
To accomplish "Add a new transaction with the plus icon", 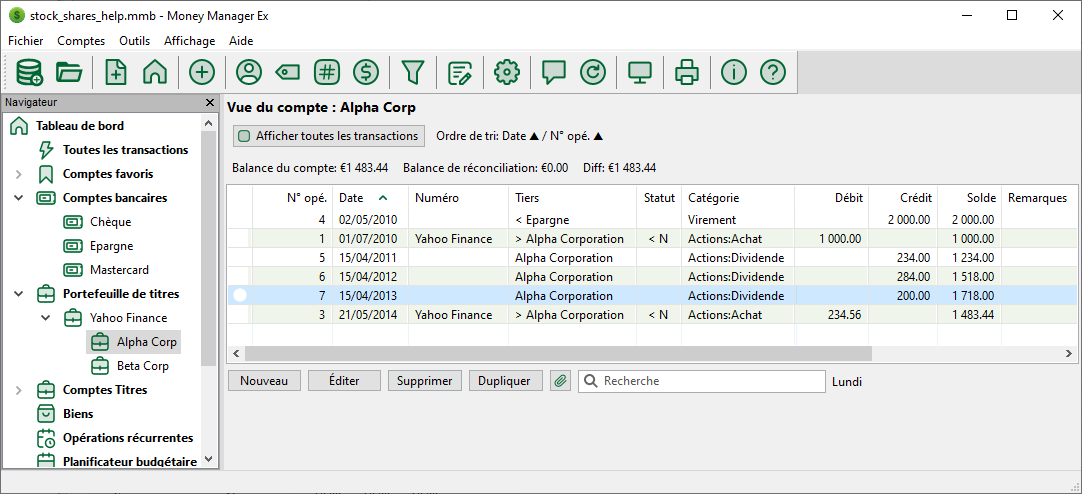I will (x=201, y=72).
